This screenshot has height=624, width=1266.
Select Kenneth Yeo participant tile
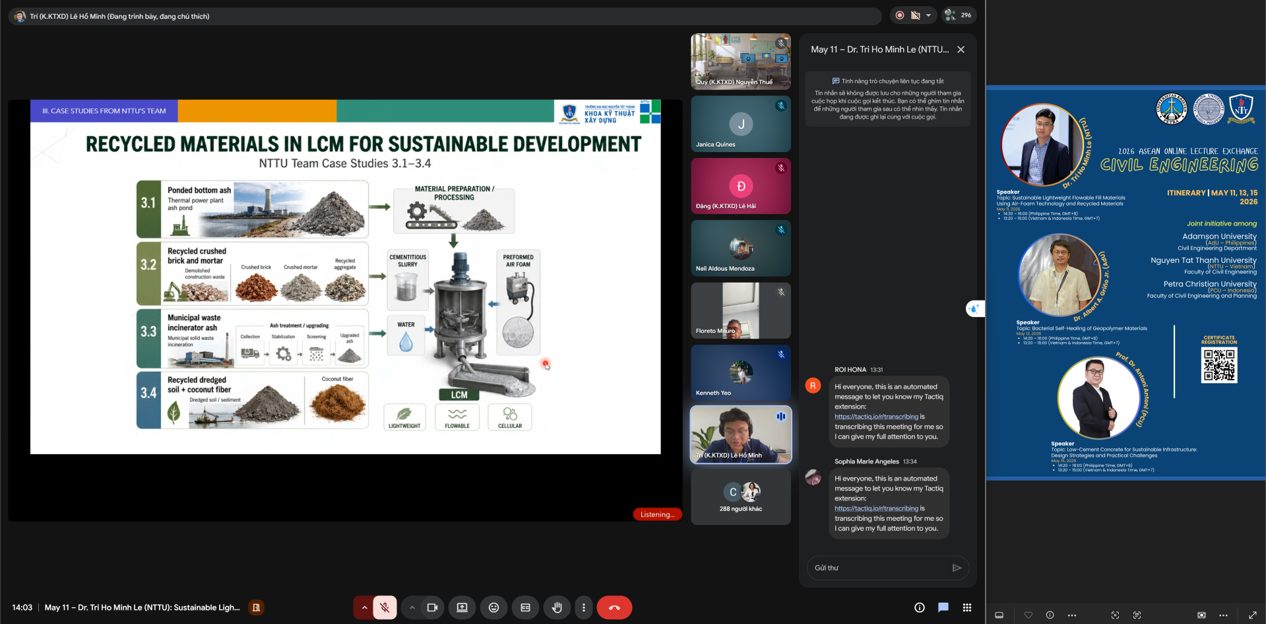coord(740,372)
